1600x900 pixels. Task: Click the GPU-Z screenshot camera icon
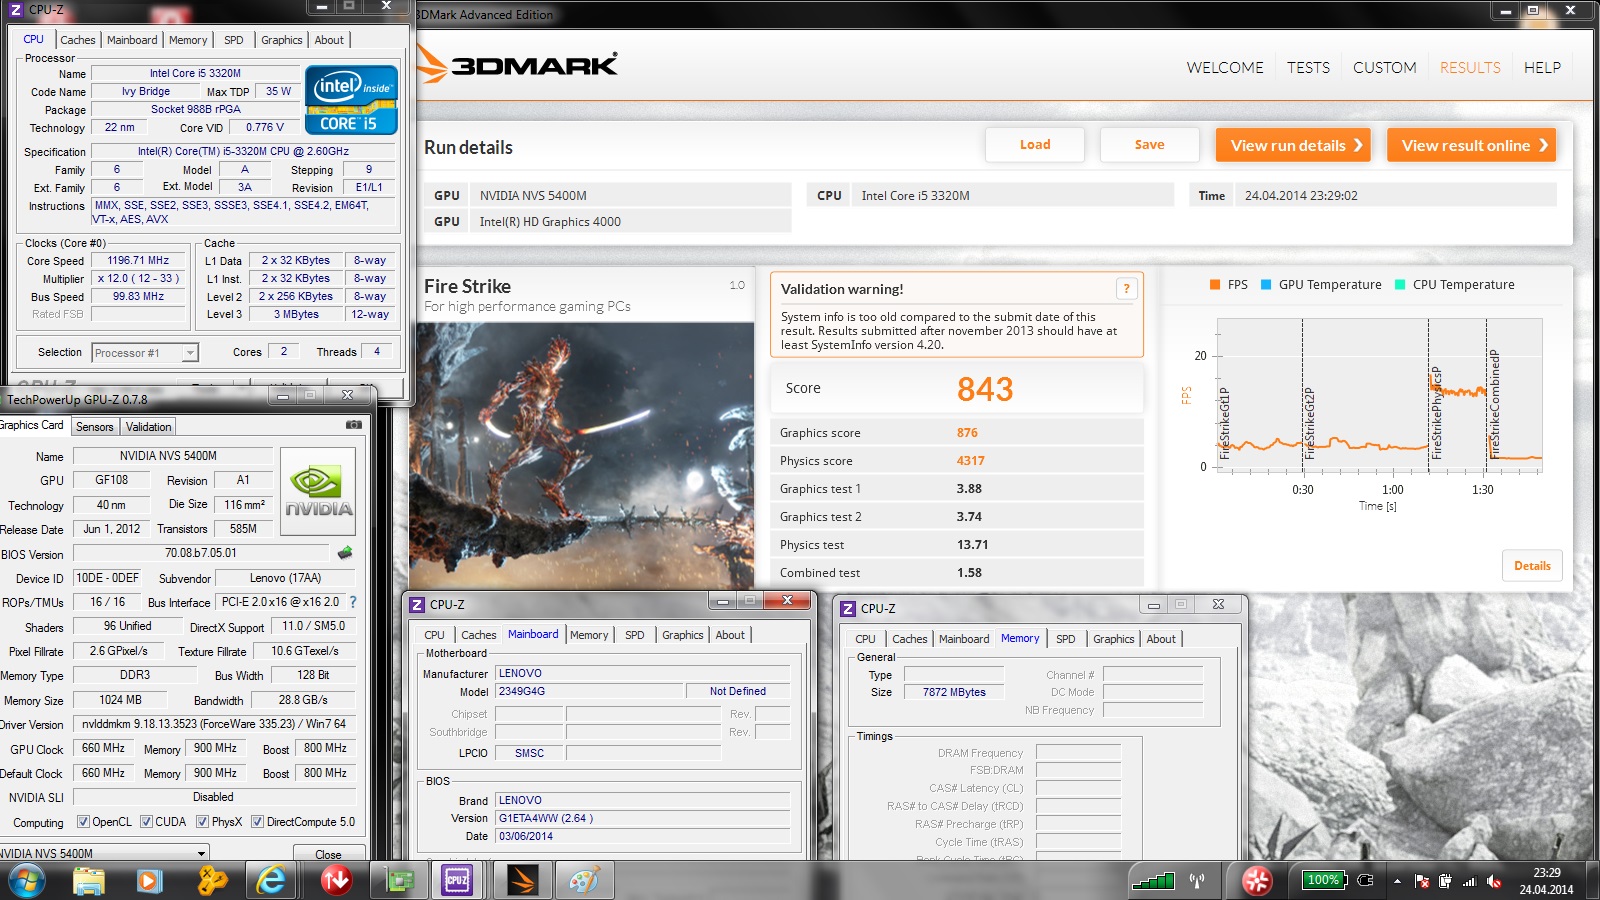coord(353,425)
